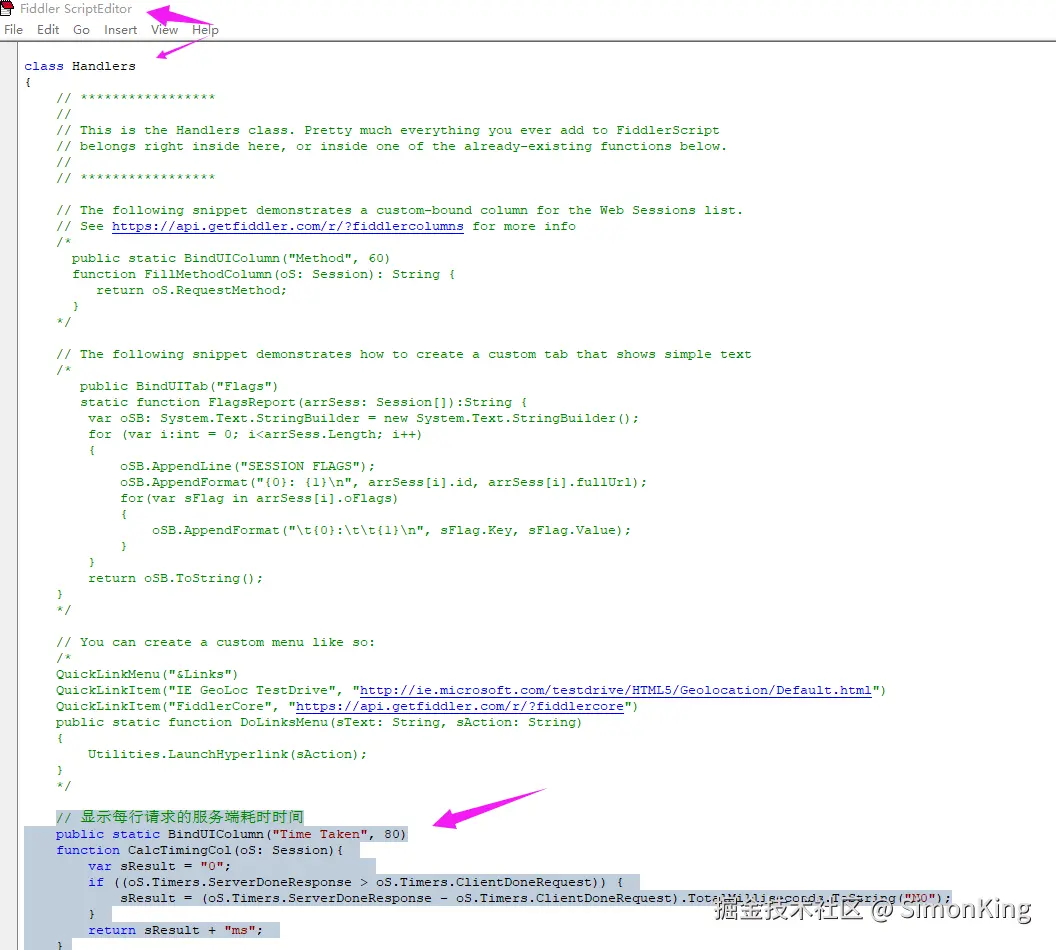Viewport: 1056px width, 950px height.
Task: Click the 'var oSB: System.Text.StringBuilder' line
Action: pyautogui.click(x=364, y=418)
